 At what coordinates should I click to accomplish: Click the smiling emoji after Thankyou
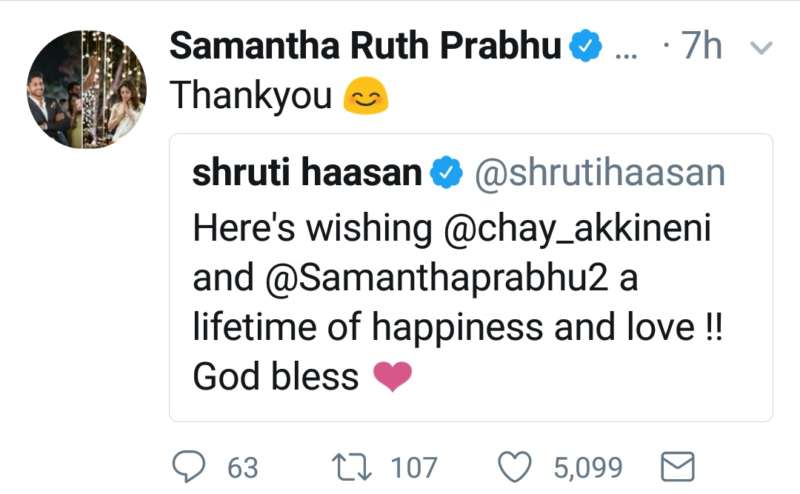[x=365, y=96]
